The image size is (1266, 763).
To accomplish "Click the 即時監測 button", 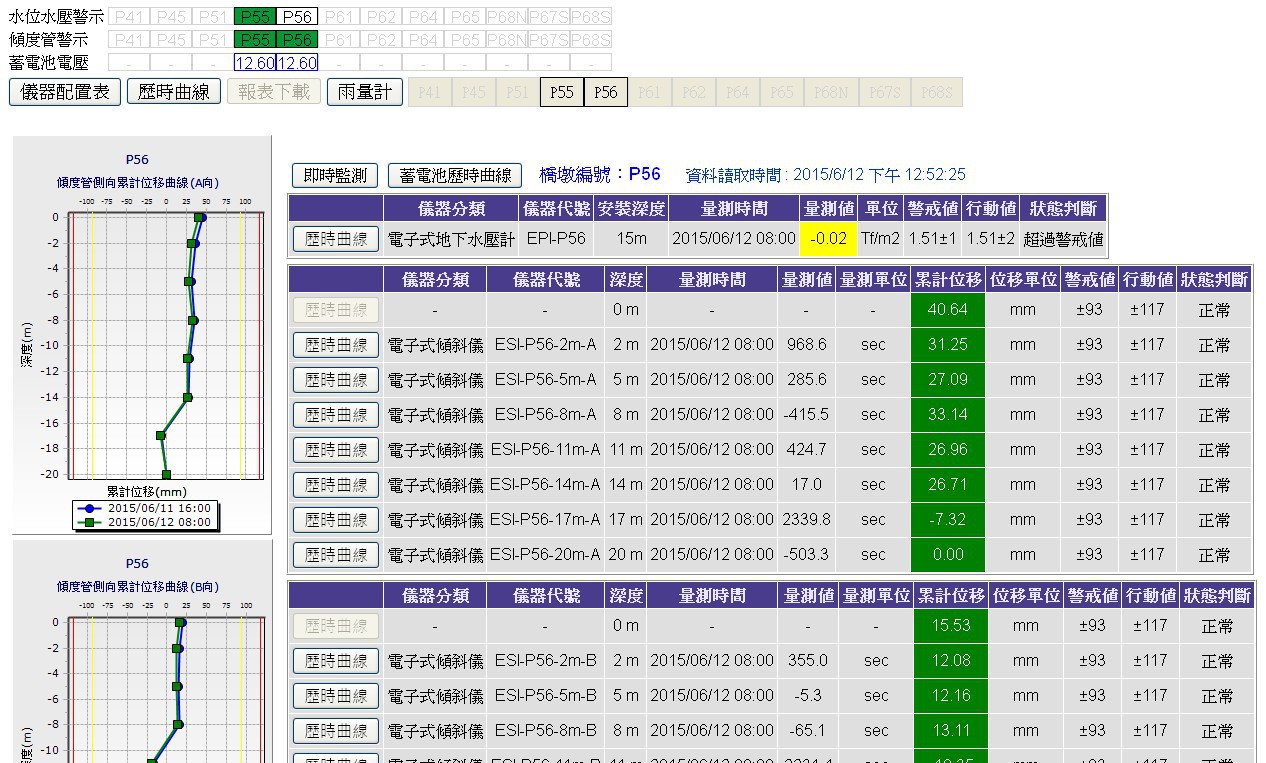I will click(335, 175).
